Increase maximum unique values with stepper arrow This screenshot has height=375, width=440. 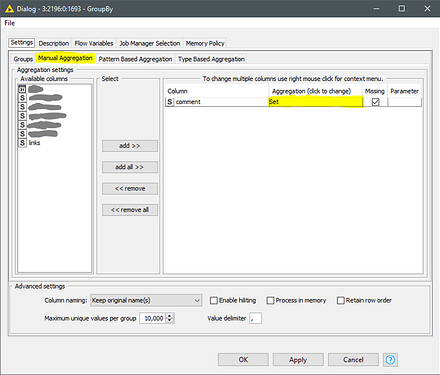click(170, 316)
